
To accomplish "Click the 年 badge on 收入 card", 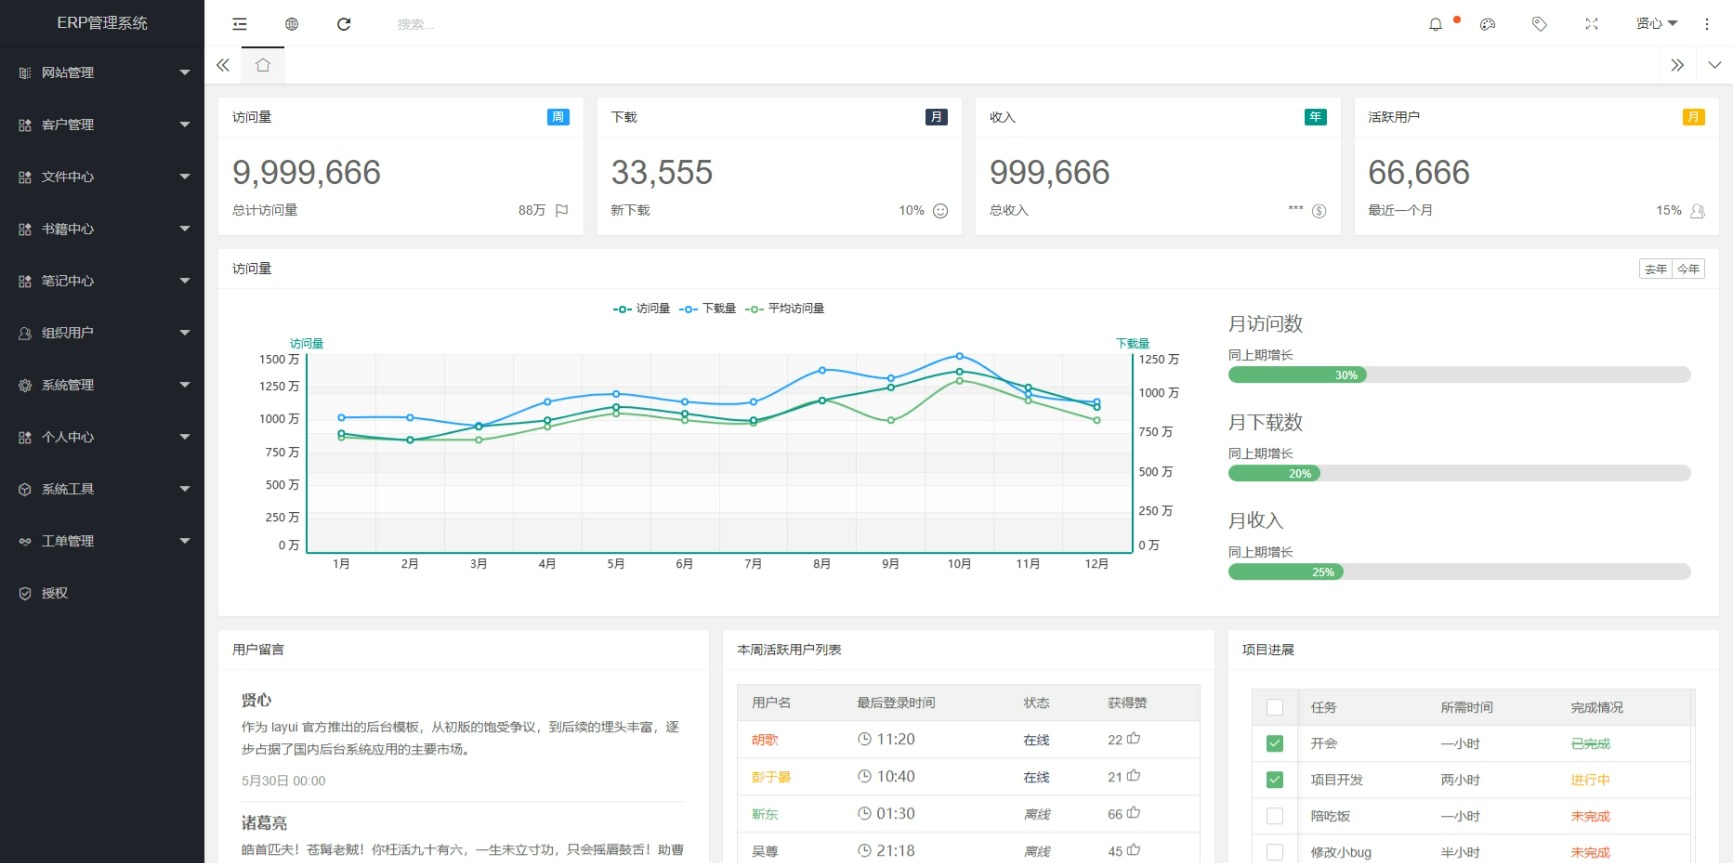I will click(x=1315, y=117).
